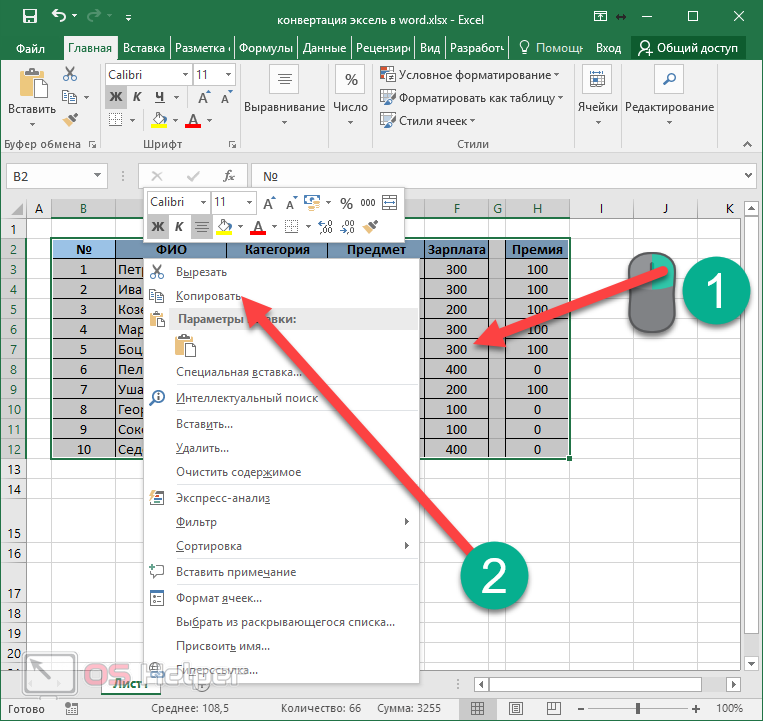
Task: Click the large Paste clipboard icon in the ribbon
Action: [33, 84]
